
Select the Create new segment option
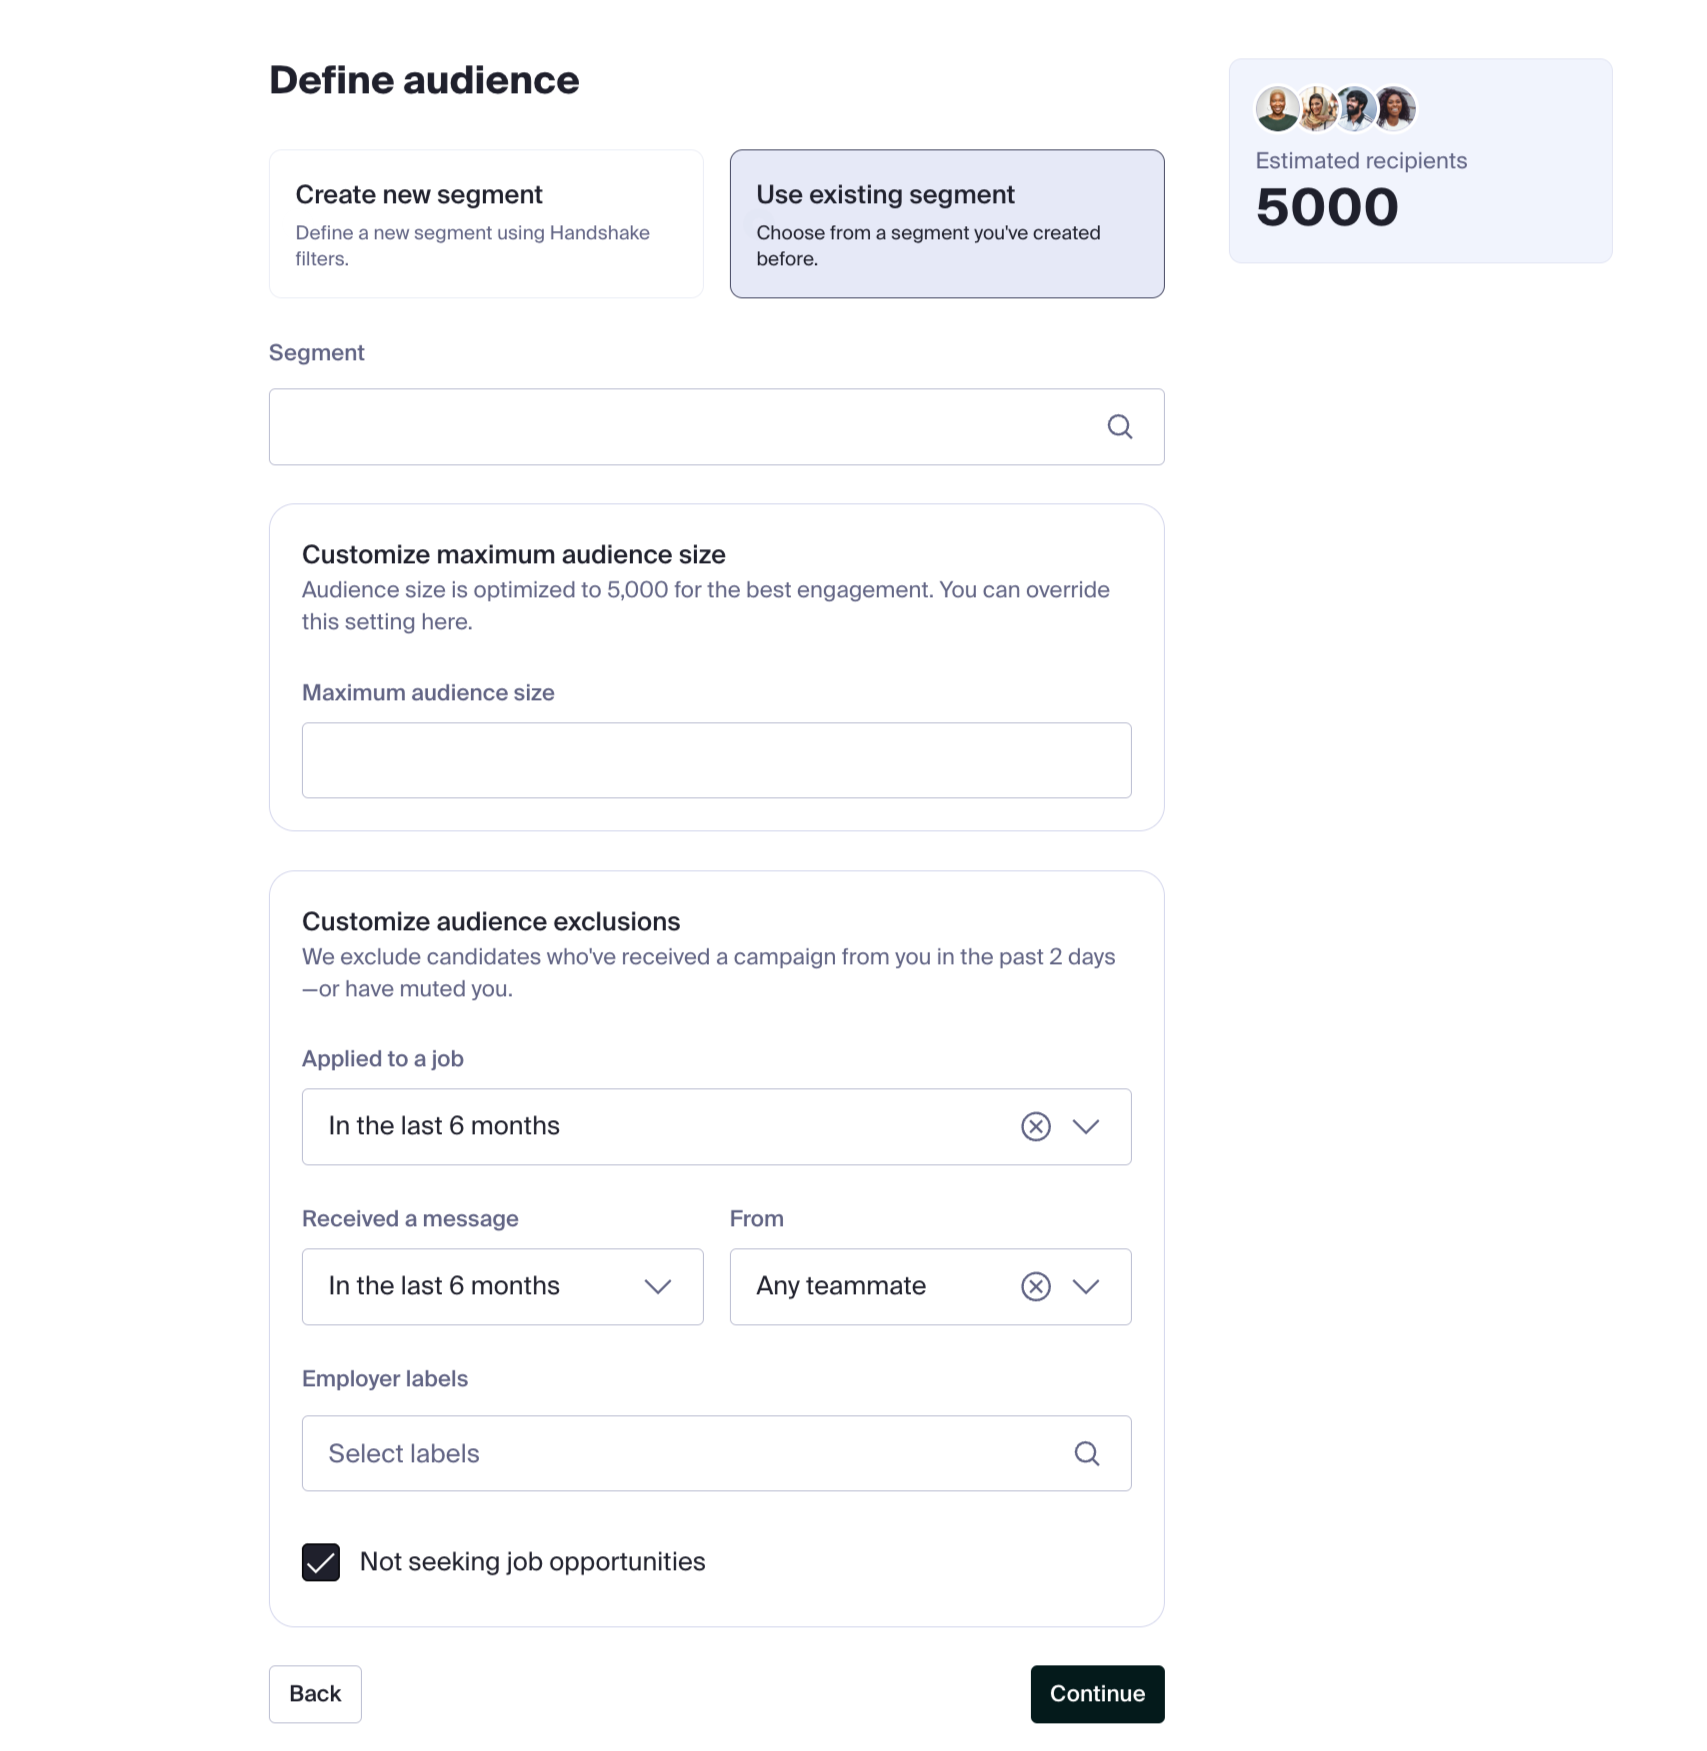[486, 224]
